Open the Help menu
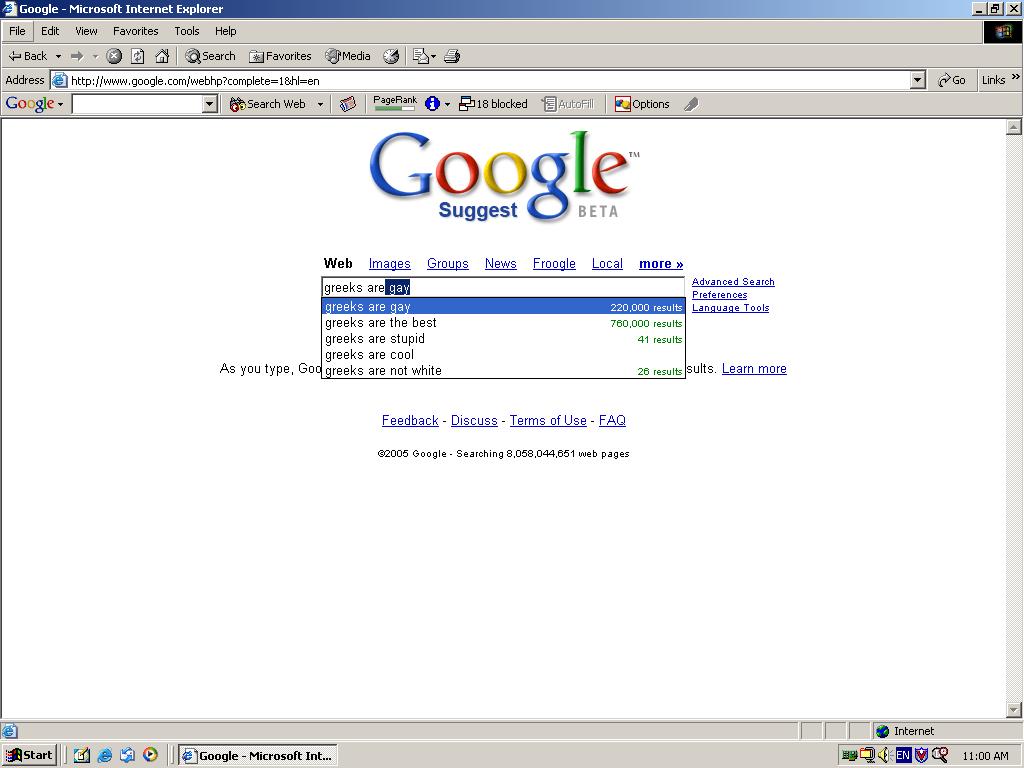The height and width of the screenshot is (768, 1024). (225, 31)
